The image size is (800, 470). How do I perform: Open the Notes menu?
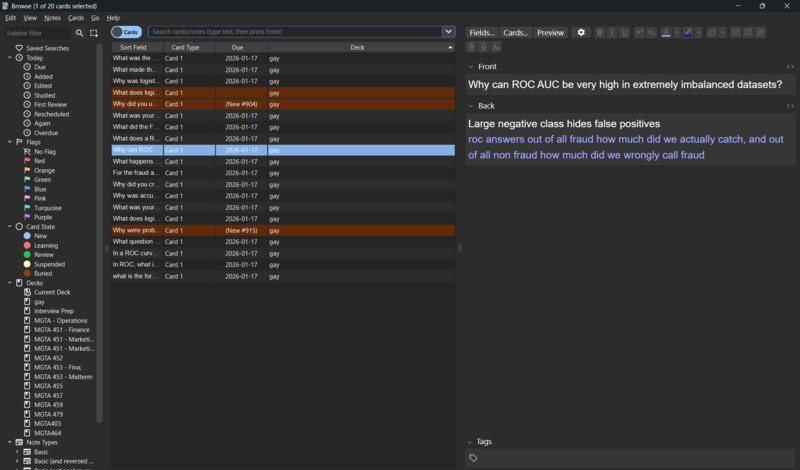pos(52,18)
